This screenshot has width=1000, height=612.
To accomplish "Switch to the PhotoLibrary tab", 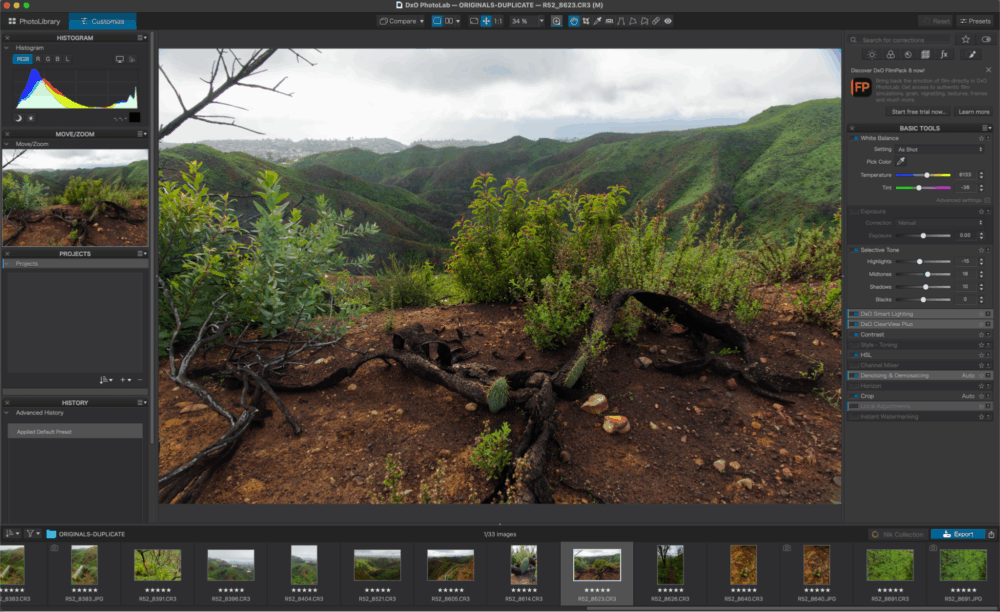I will pos(33,21).
